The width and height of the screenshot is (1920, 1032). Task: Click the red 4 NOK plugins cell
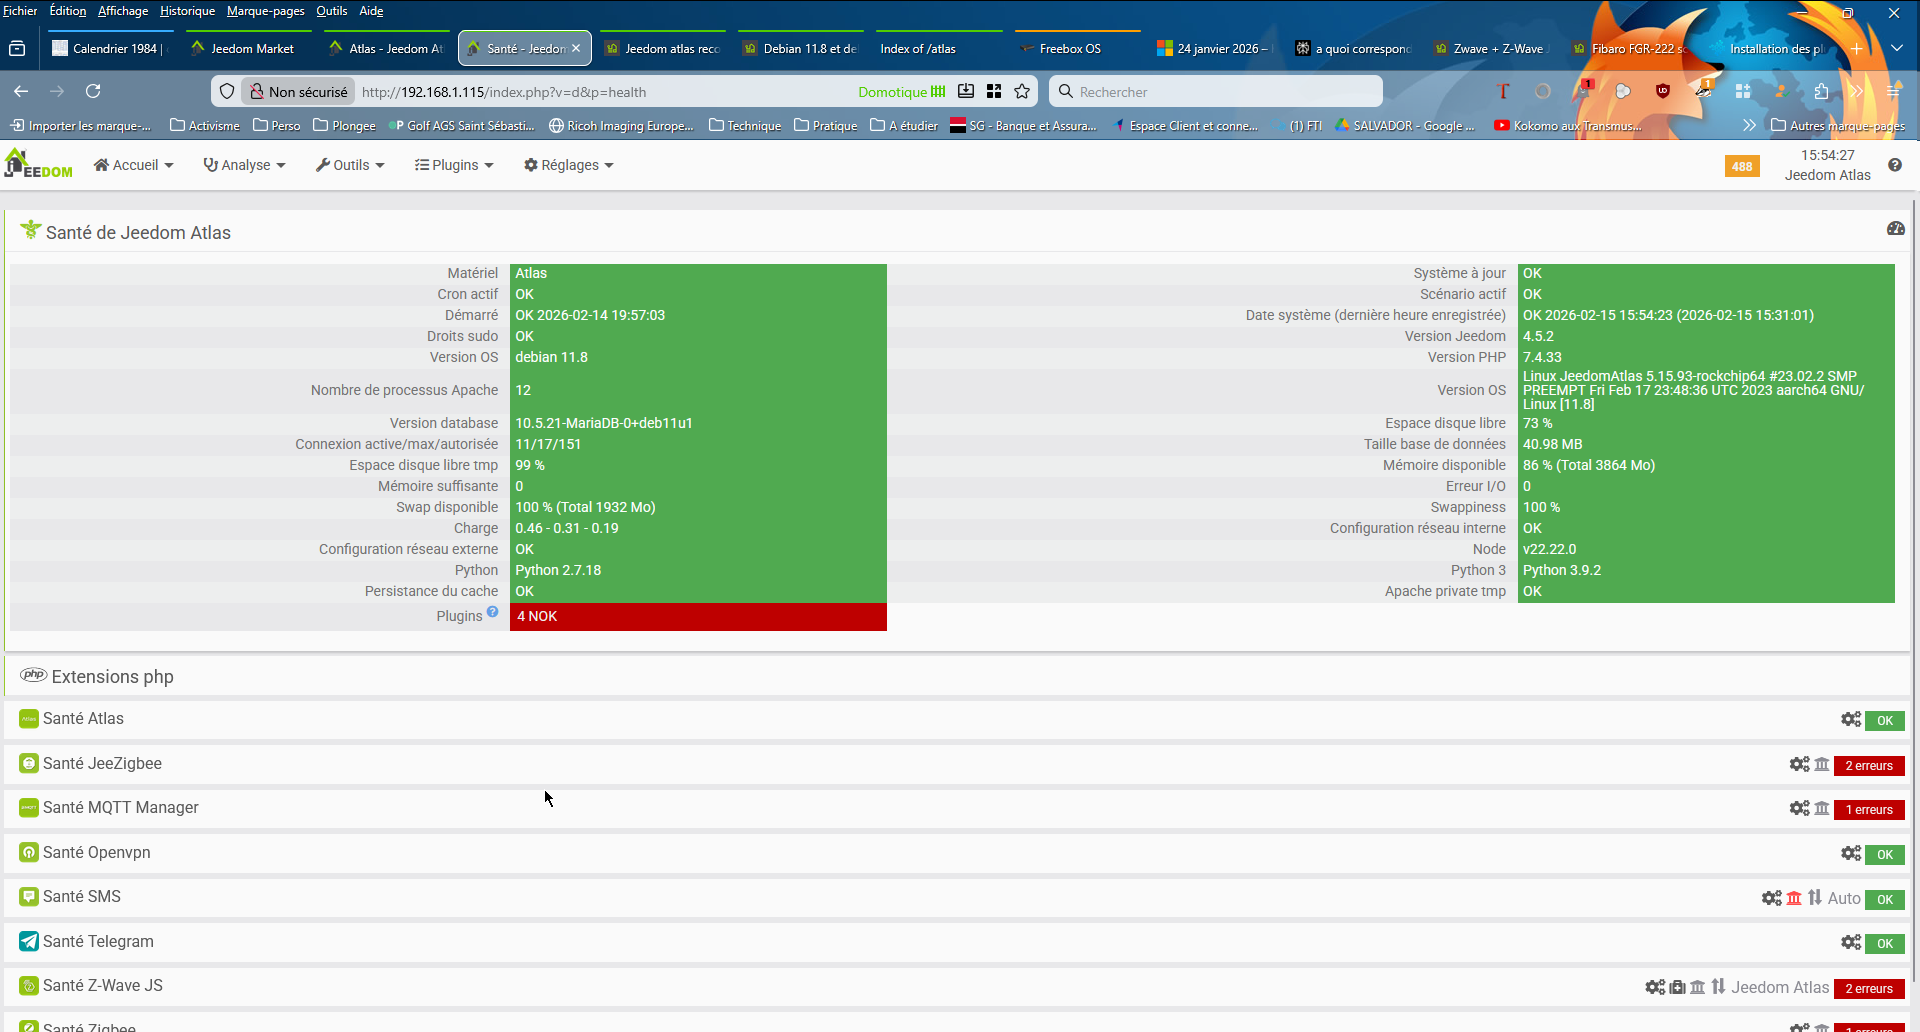click(698, 616)
